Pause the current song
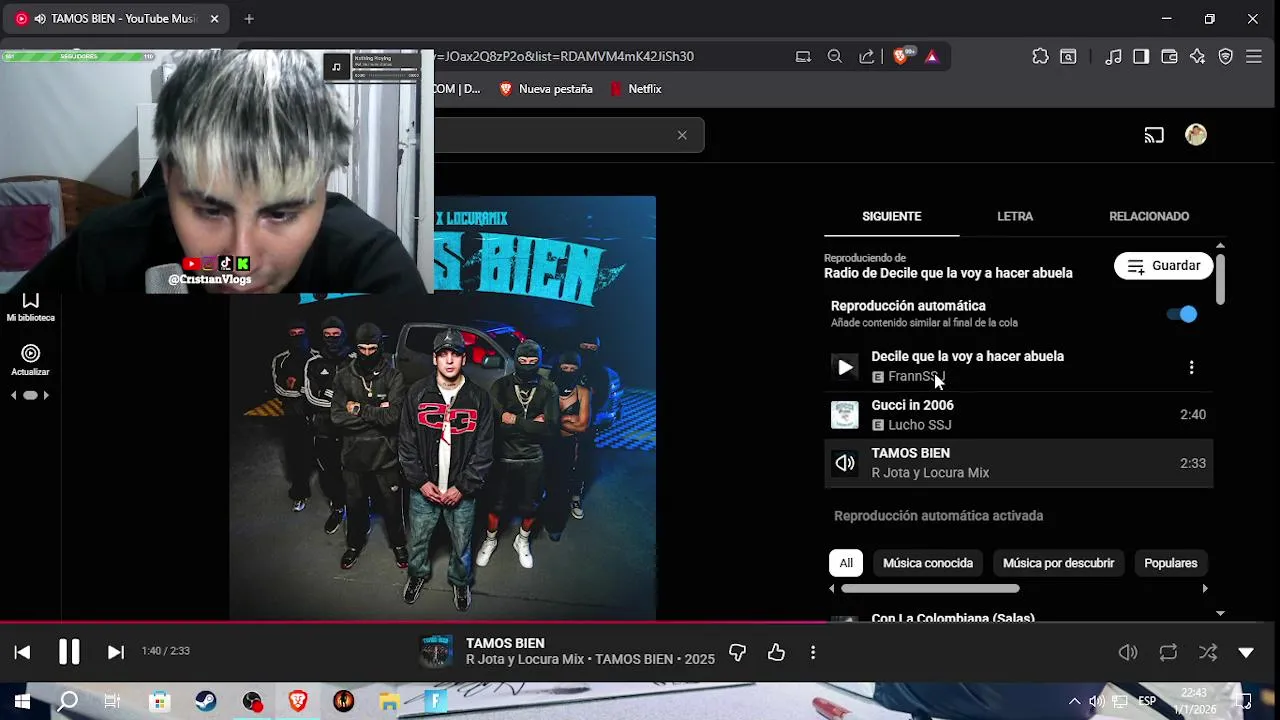Viewport: 1280px width, 720px height. [69, 652]
